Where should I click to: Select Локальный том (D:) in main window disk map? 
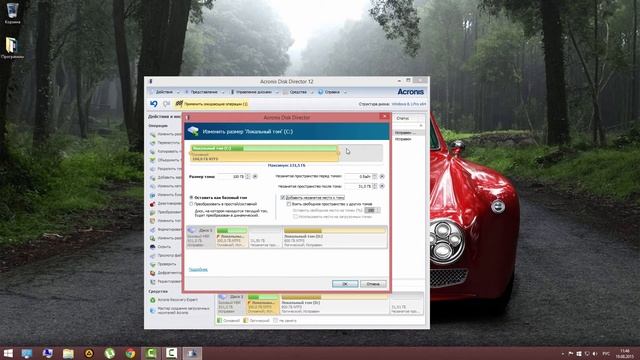tap(334, 304)
